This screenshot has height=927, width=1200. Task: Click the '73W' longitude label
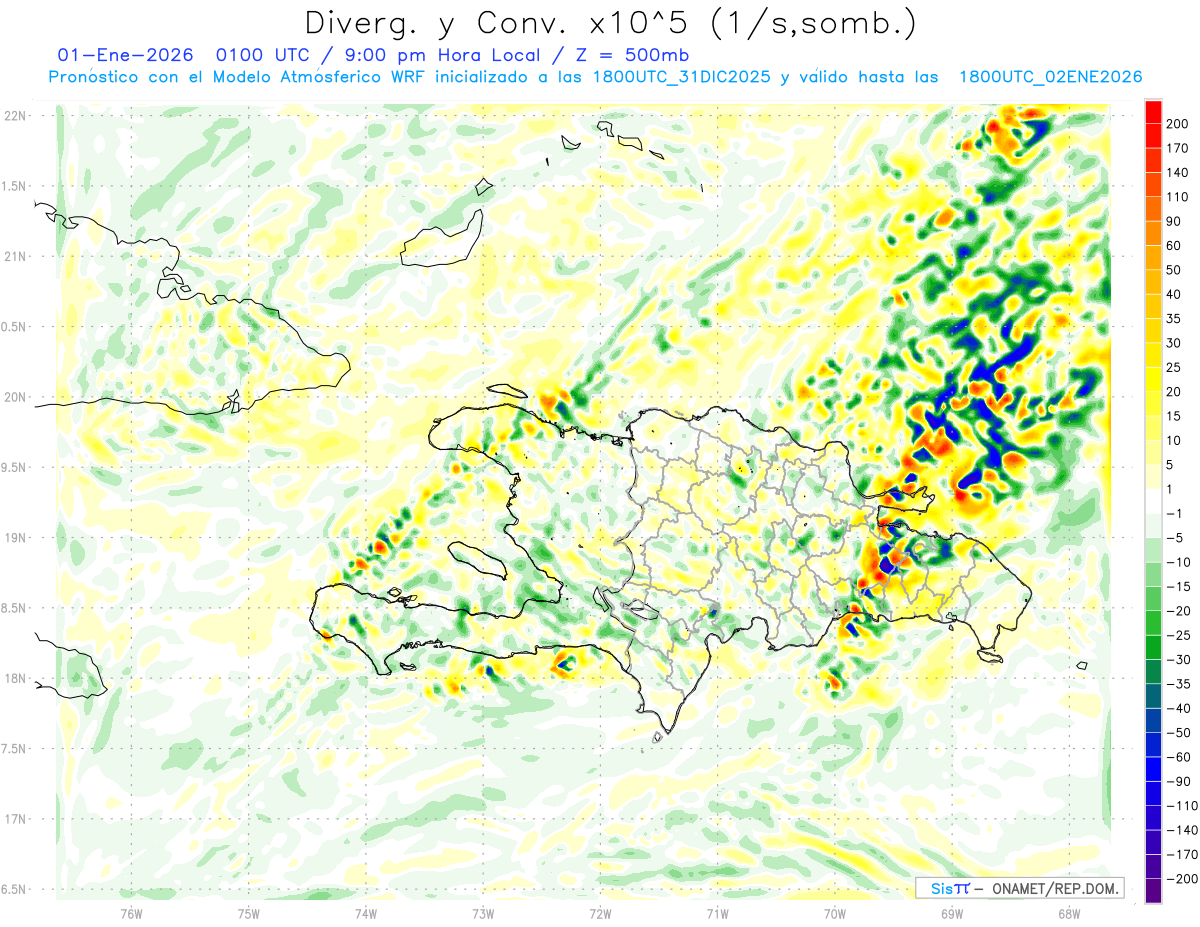click(483, 913)
